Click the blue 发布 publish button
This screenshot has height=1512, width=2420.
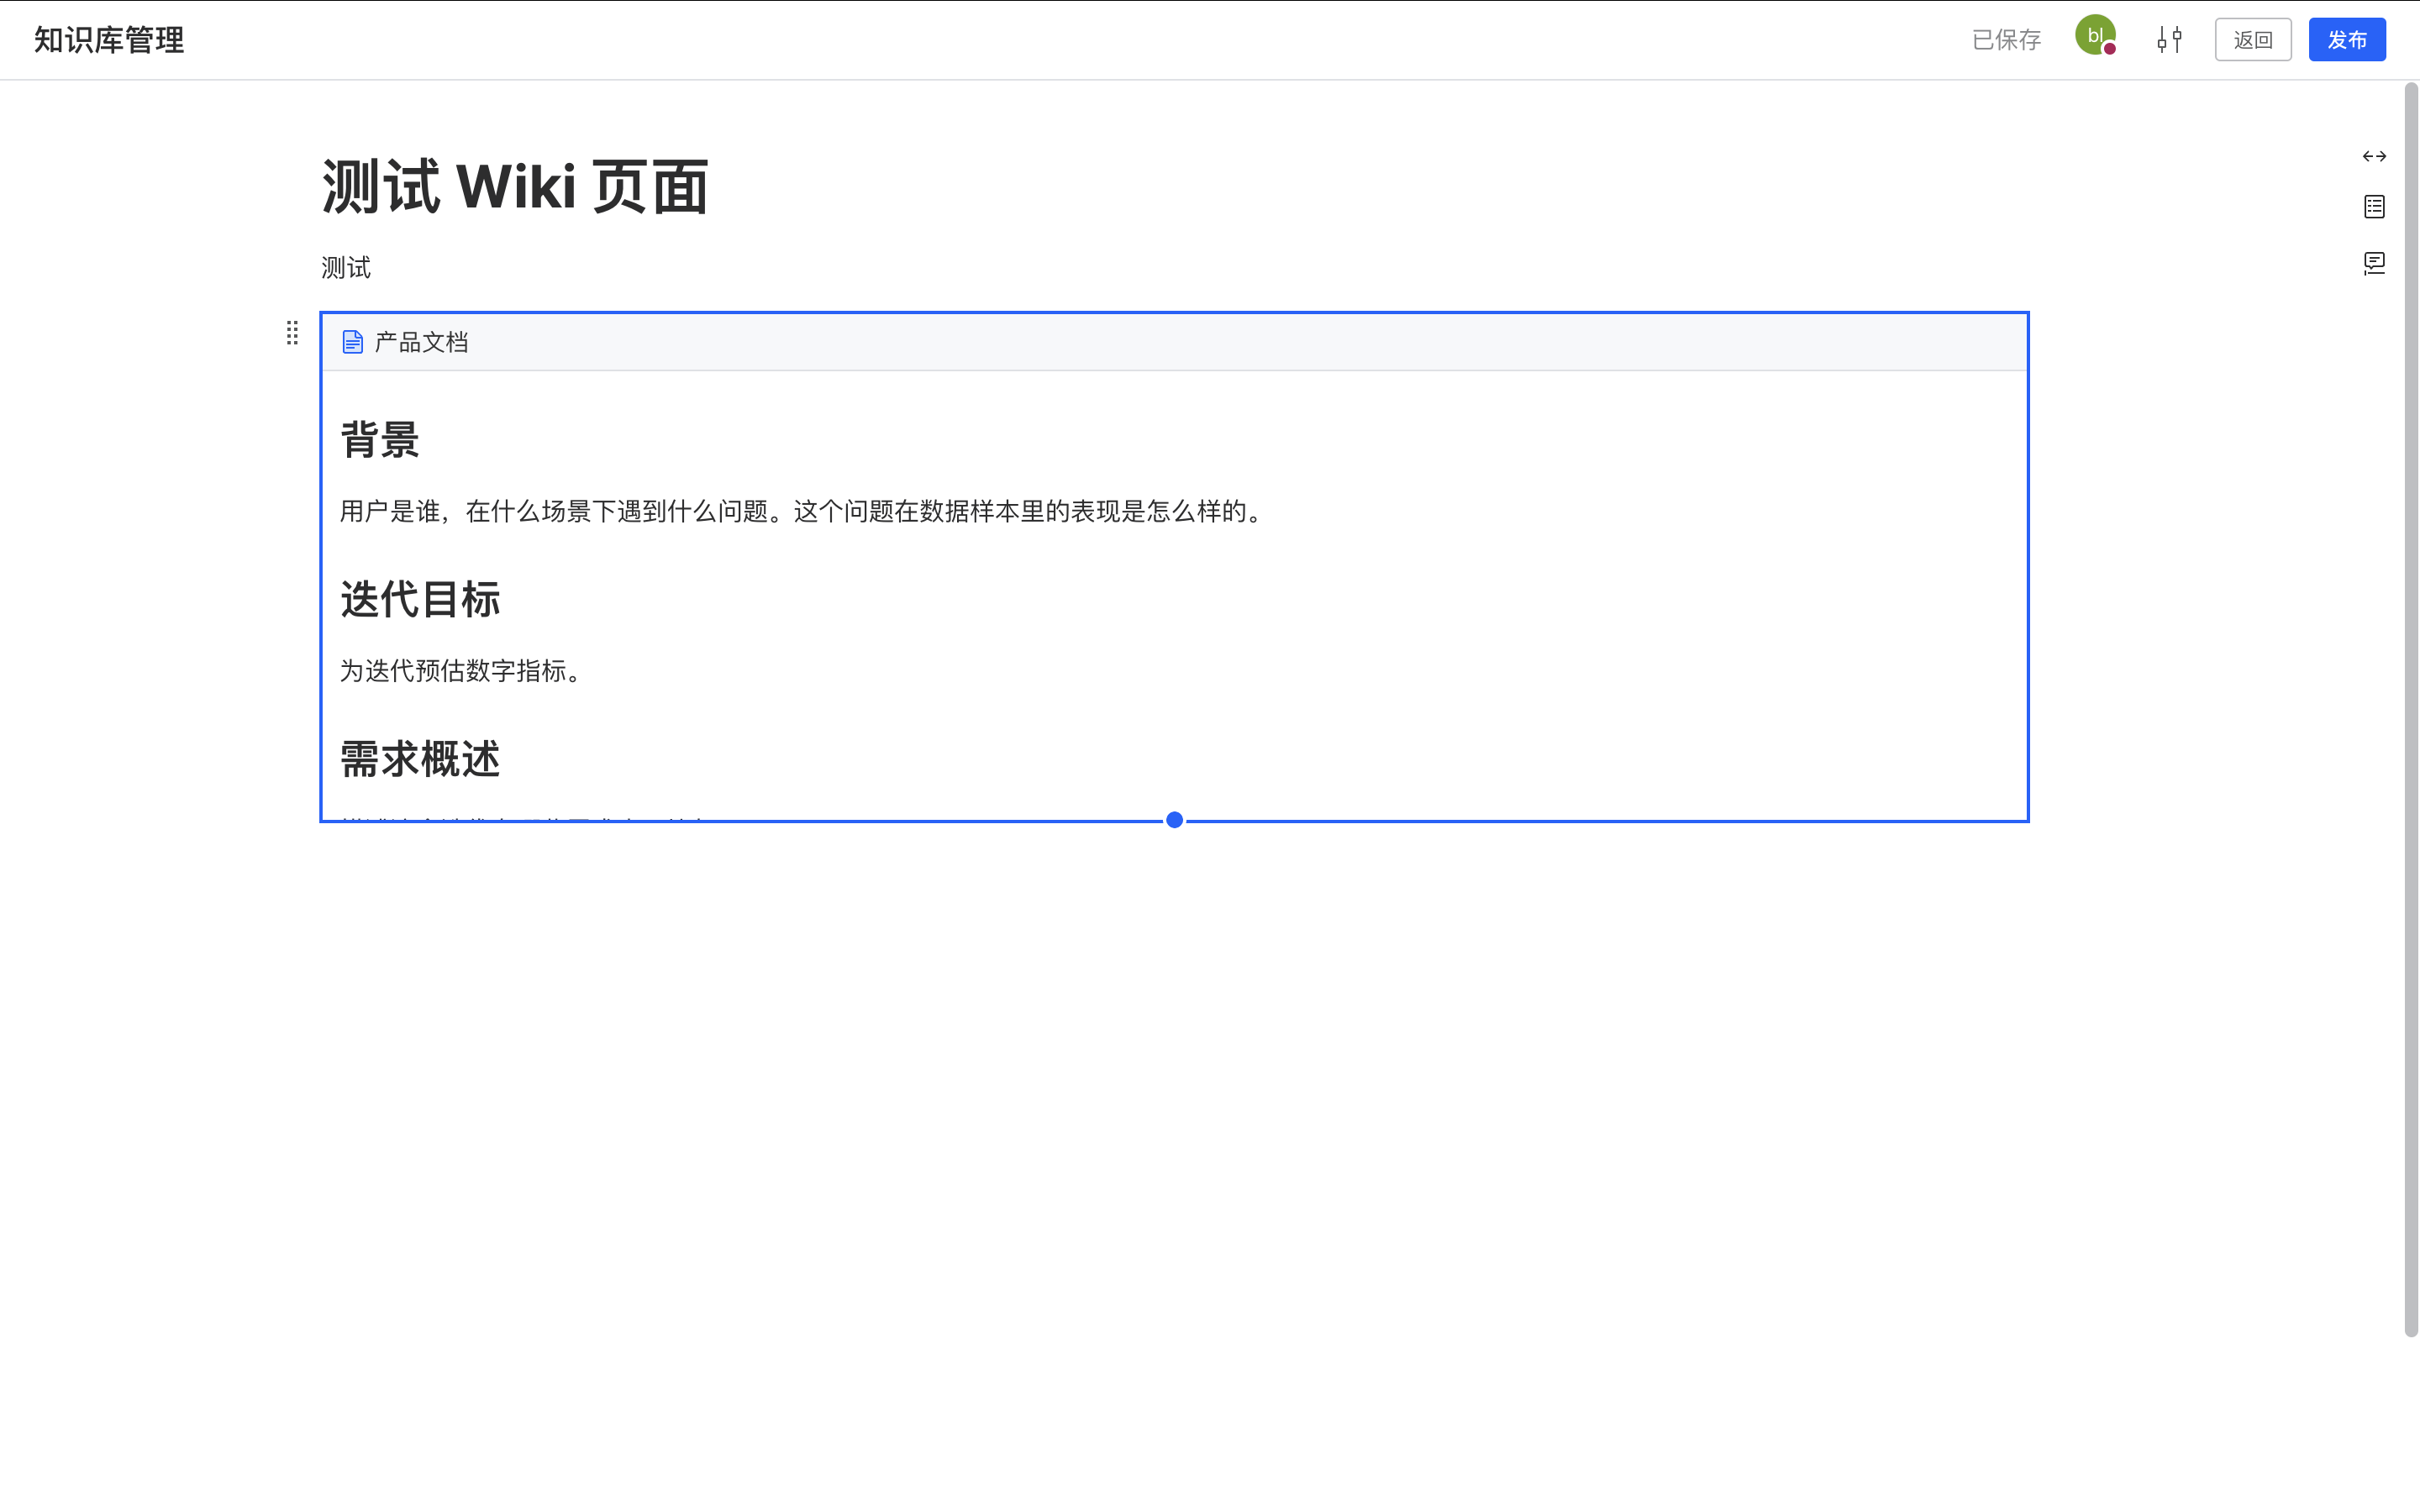[x=2346, y=40]
